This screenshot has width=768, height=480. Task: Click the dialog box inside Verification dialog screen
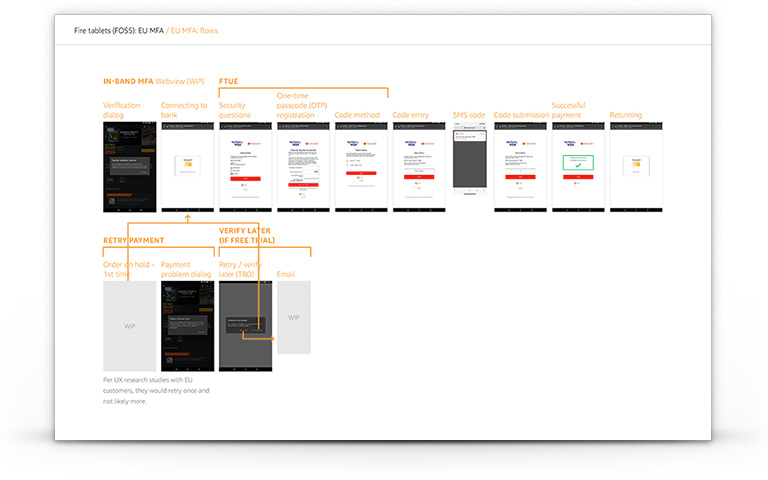click(x=130, y=166)
